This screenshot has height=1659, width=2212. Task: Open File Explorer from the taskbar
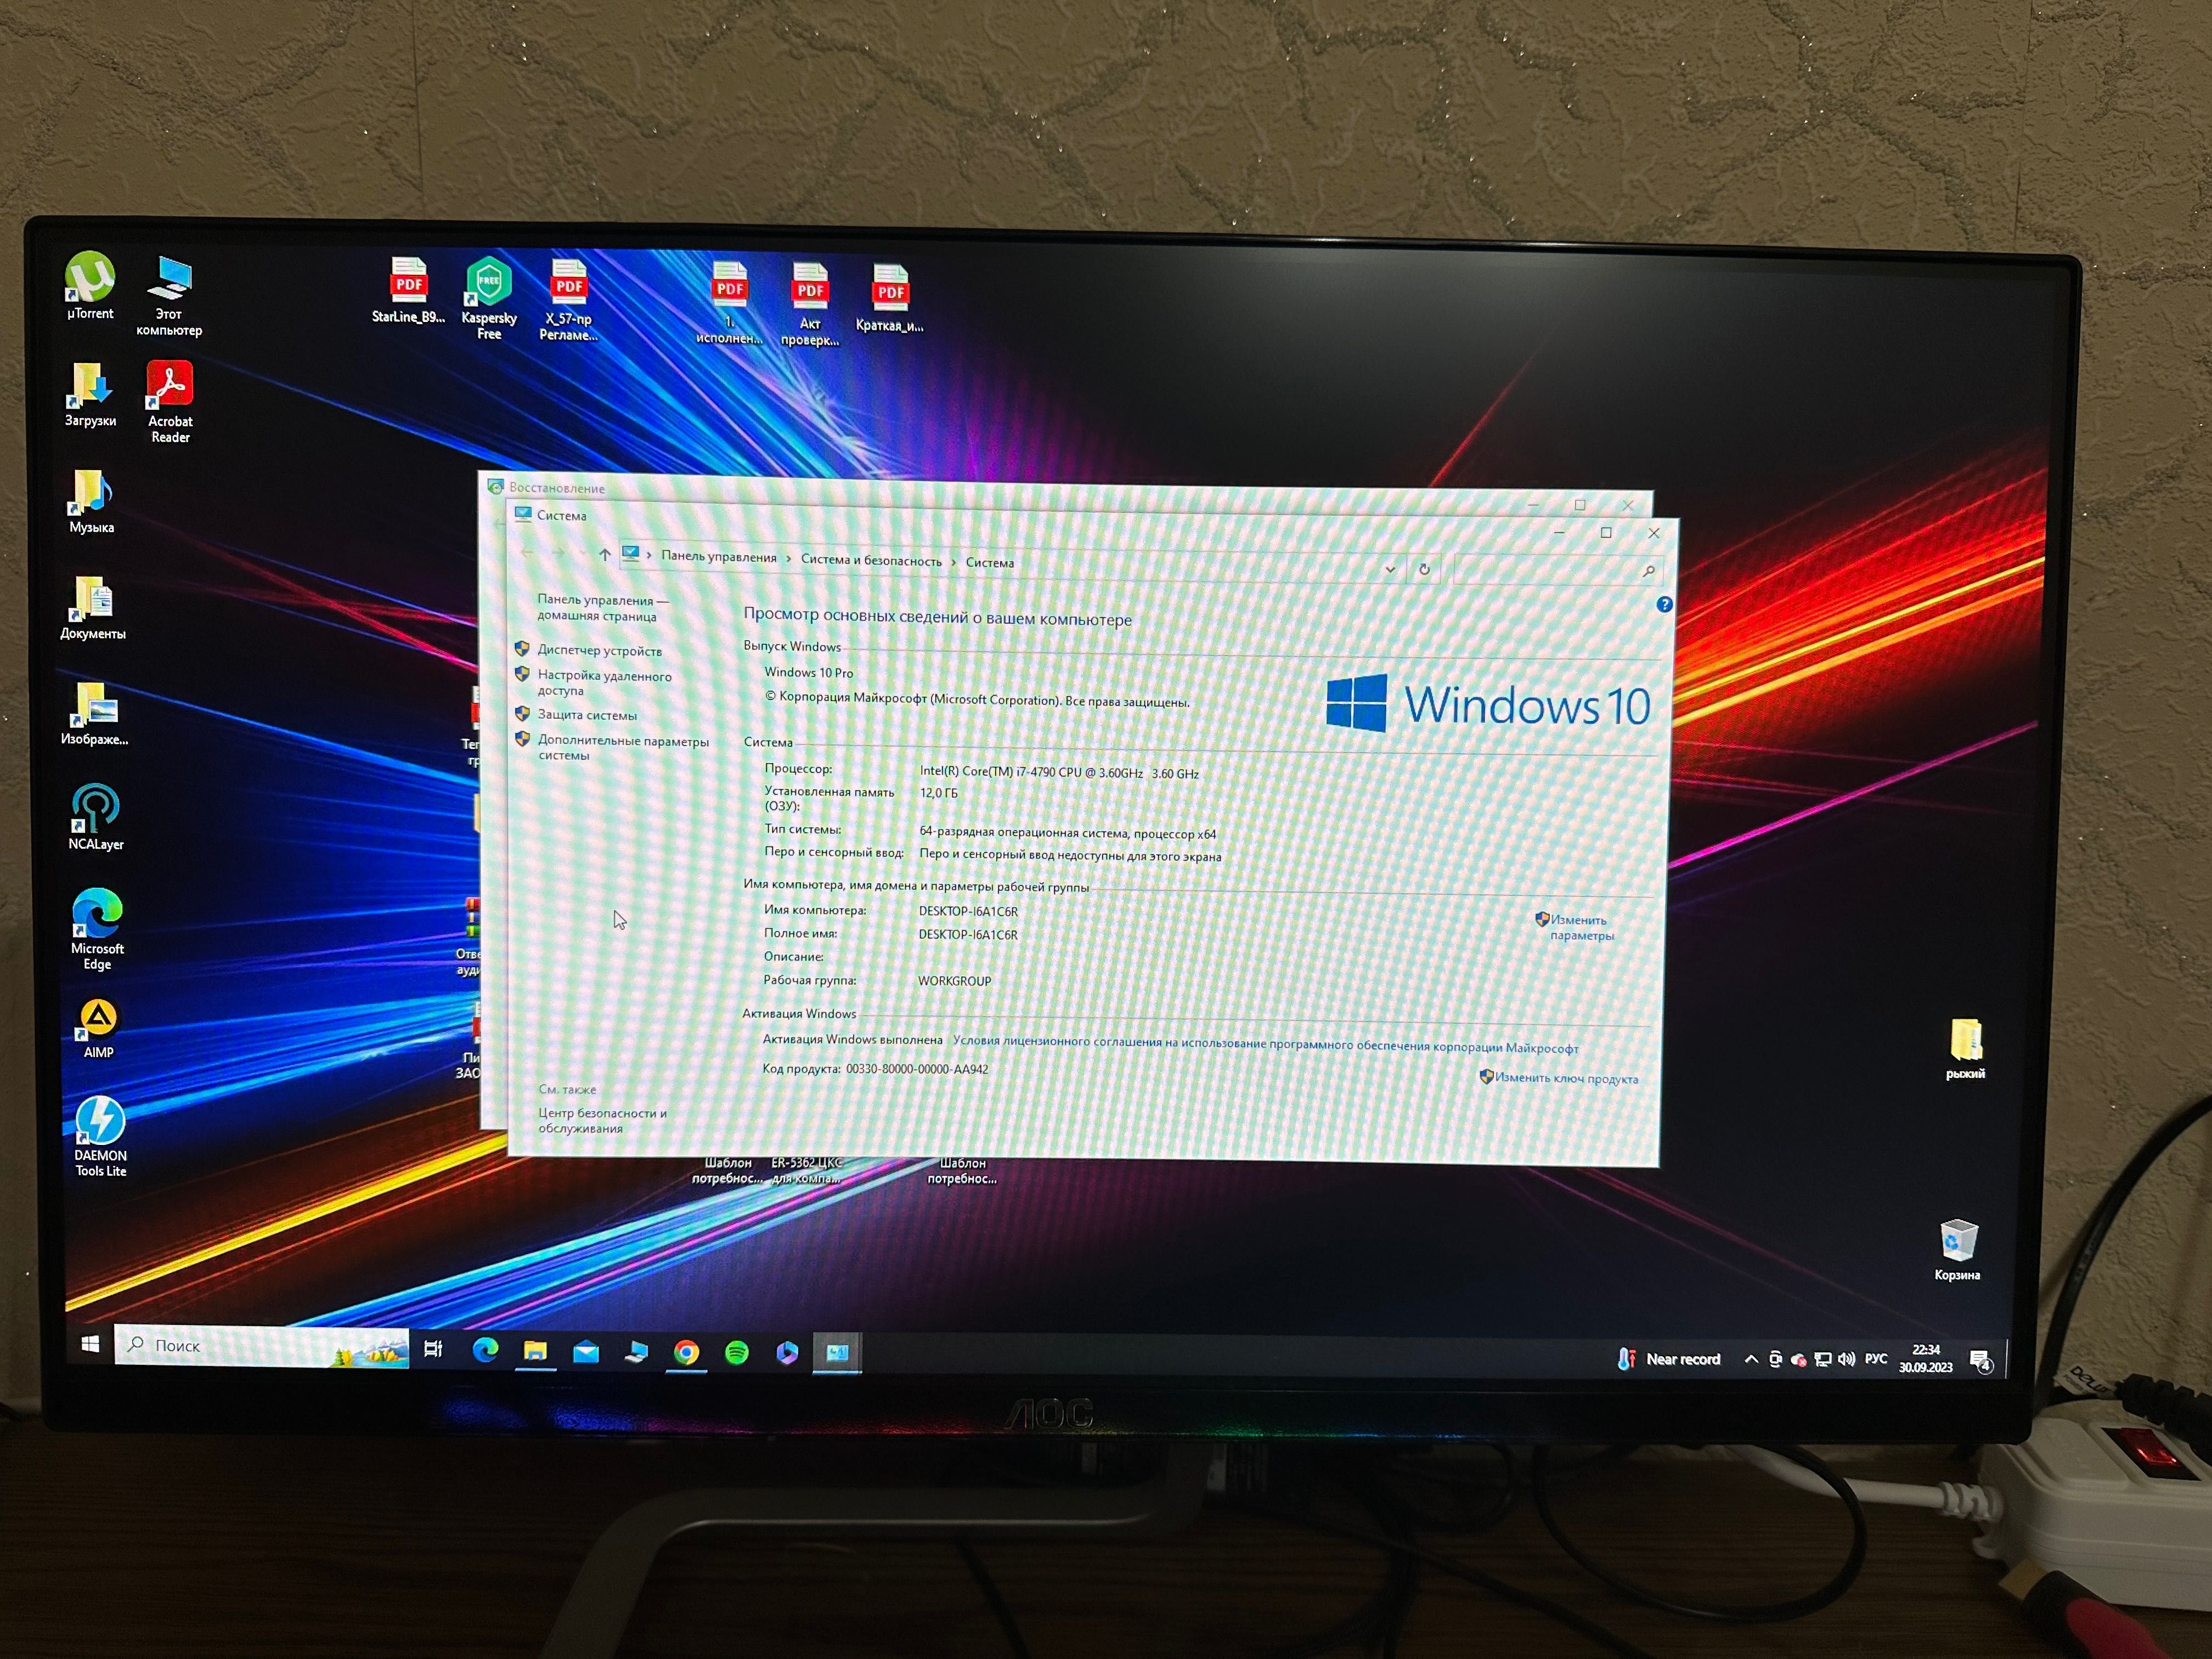coord(535,1352)
